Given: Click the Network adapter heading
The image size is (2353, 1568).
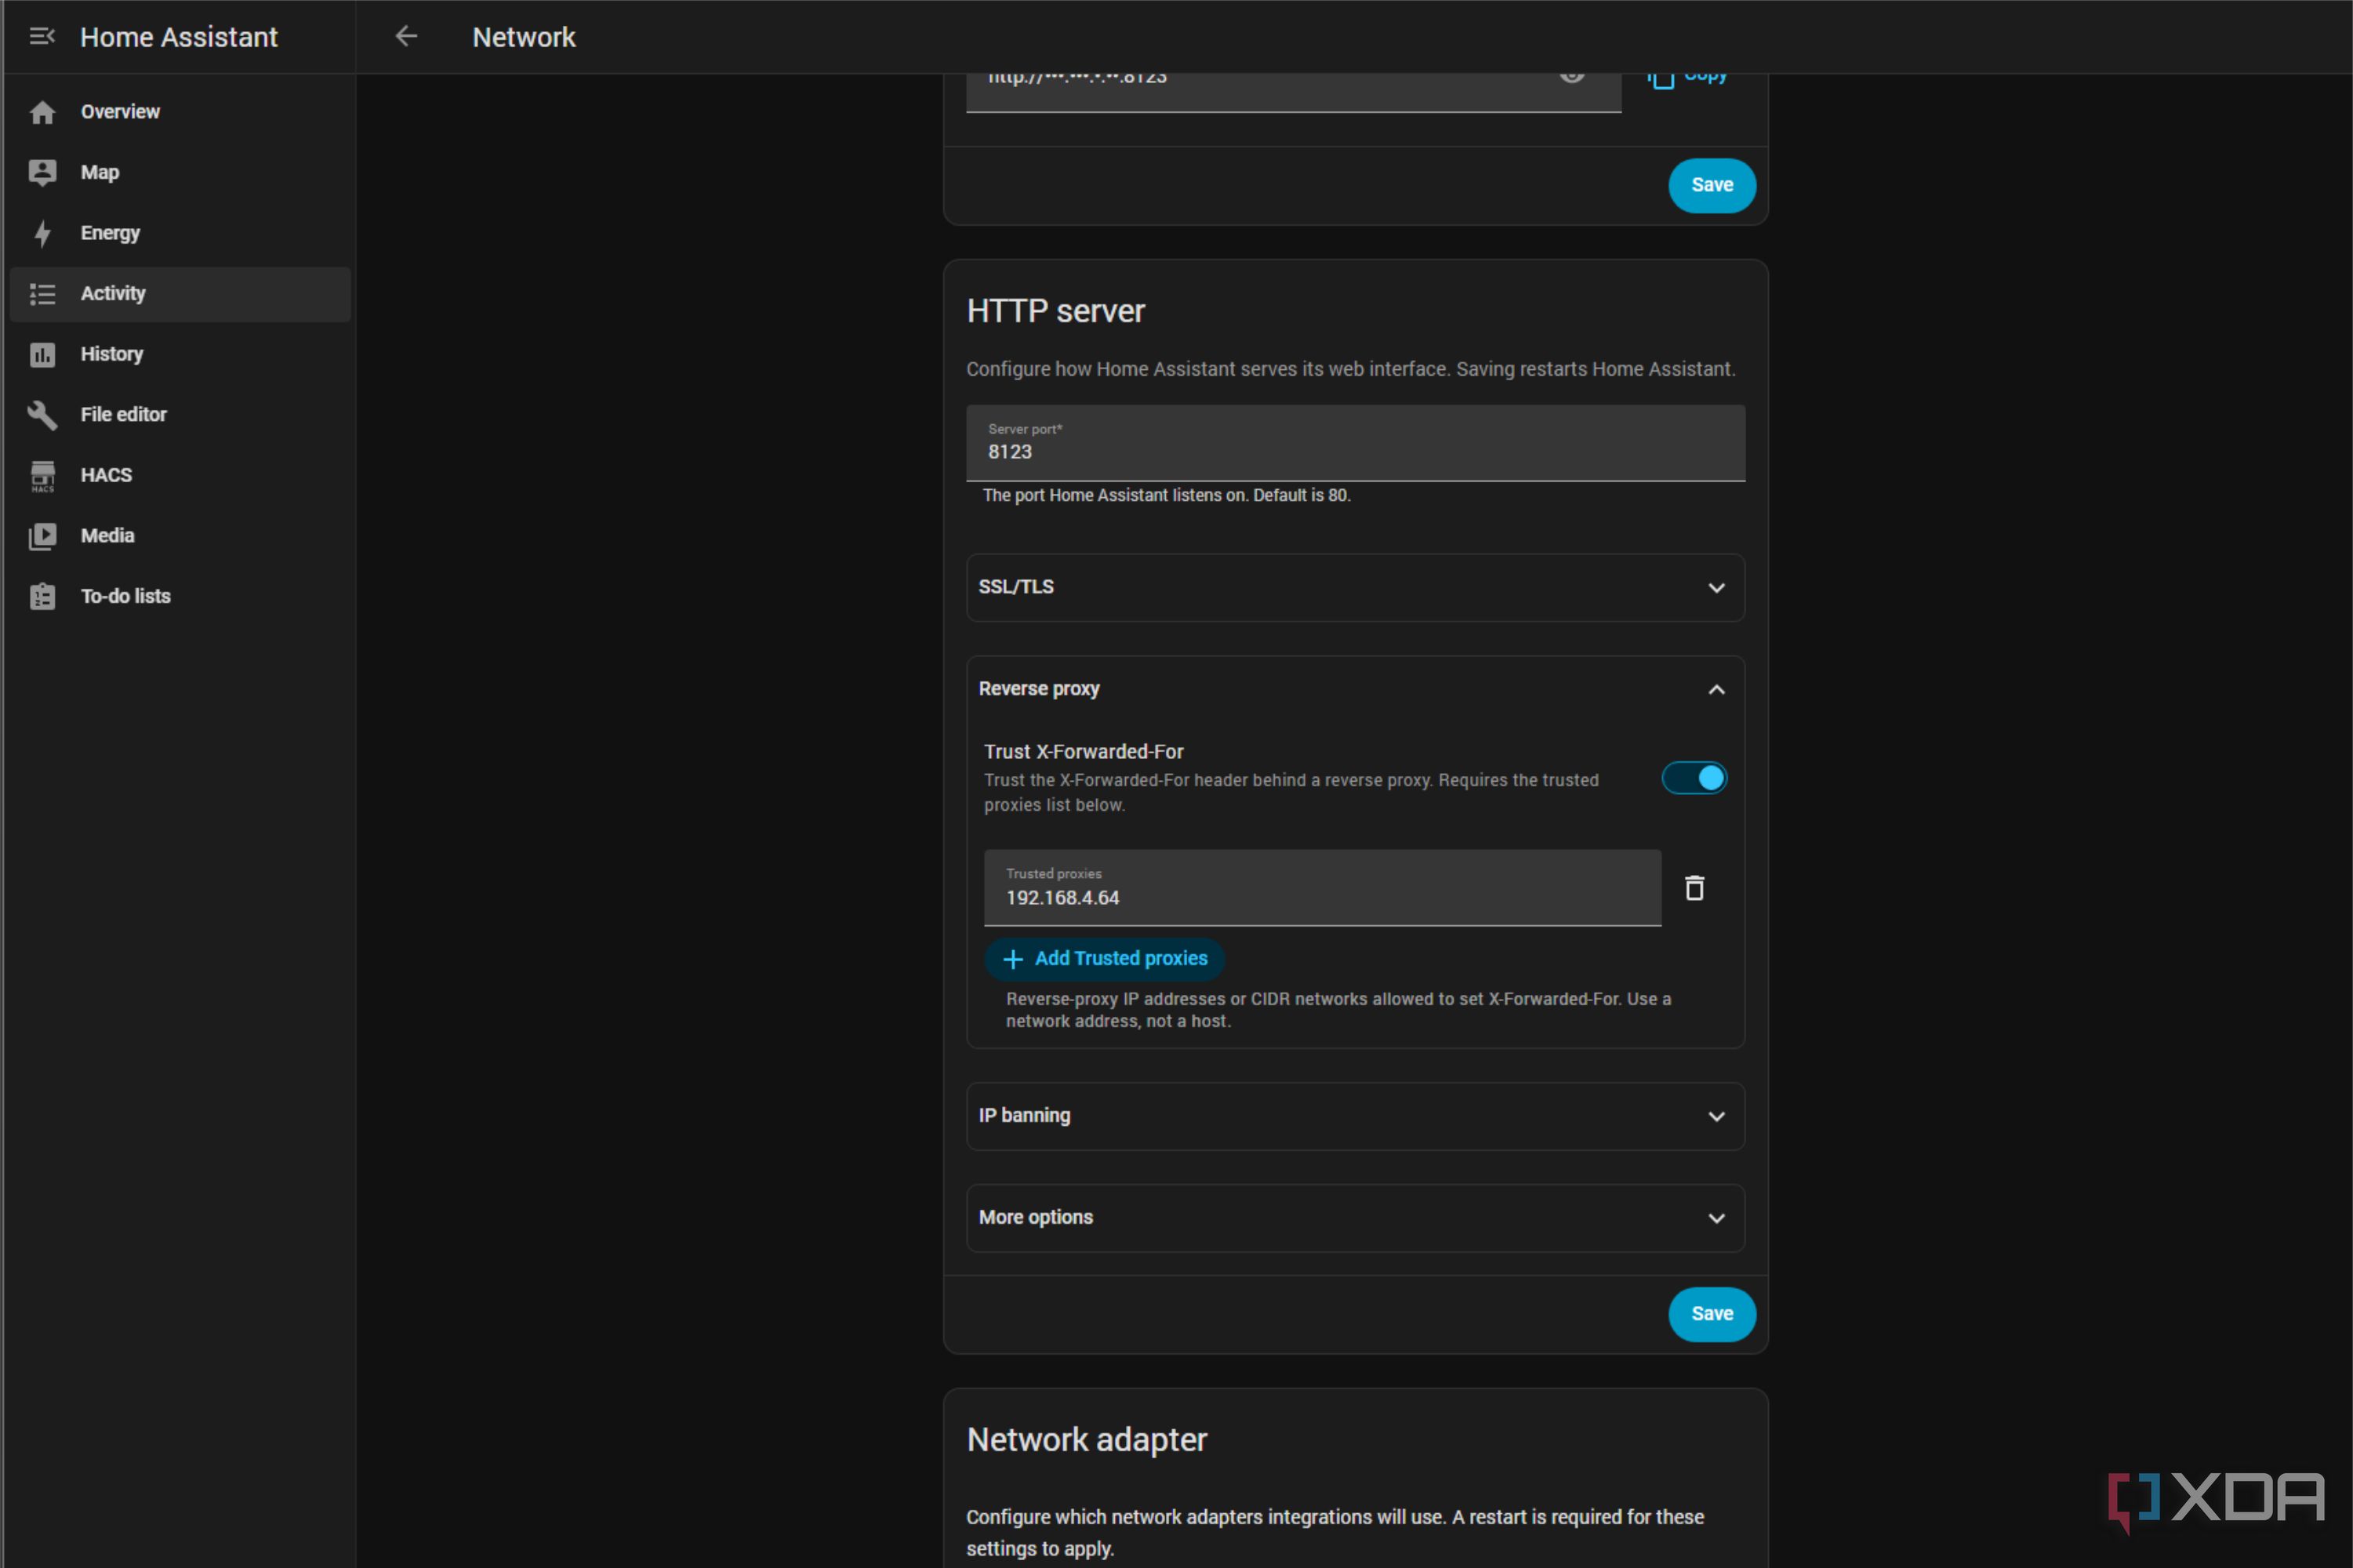Looking at the screenshot, I should [1087, 1440].
